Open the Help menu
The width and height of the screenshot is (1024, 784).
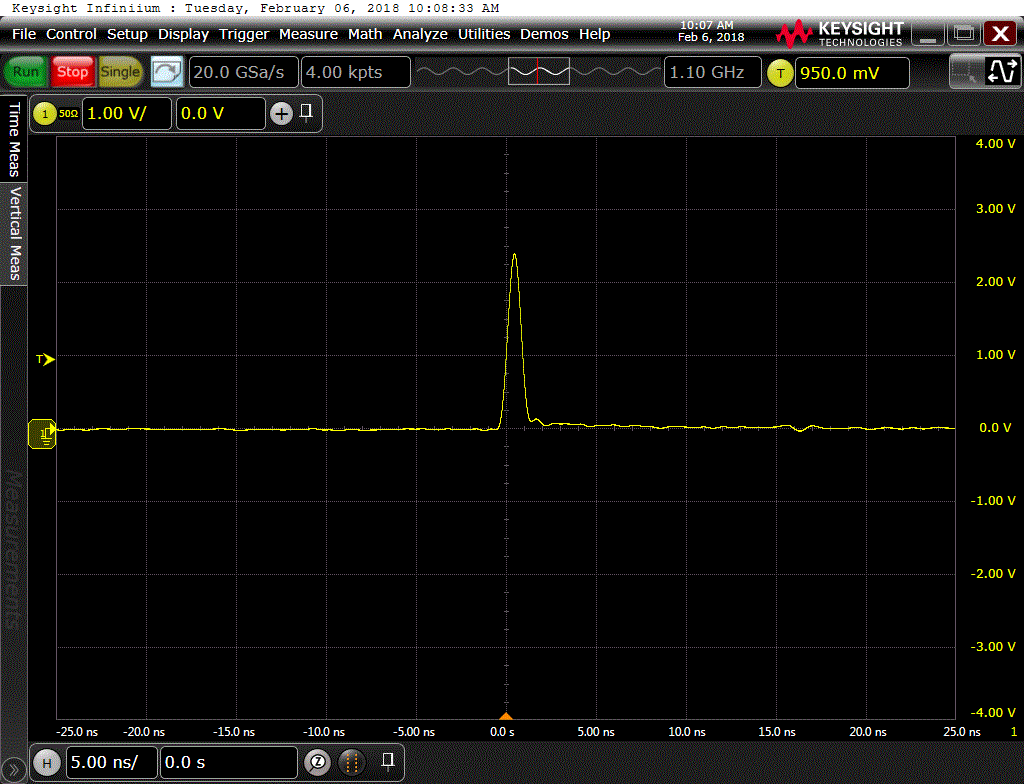pos(594,34)
